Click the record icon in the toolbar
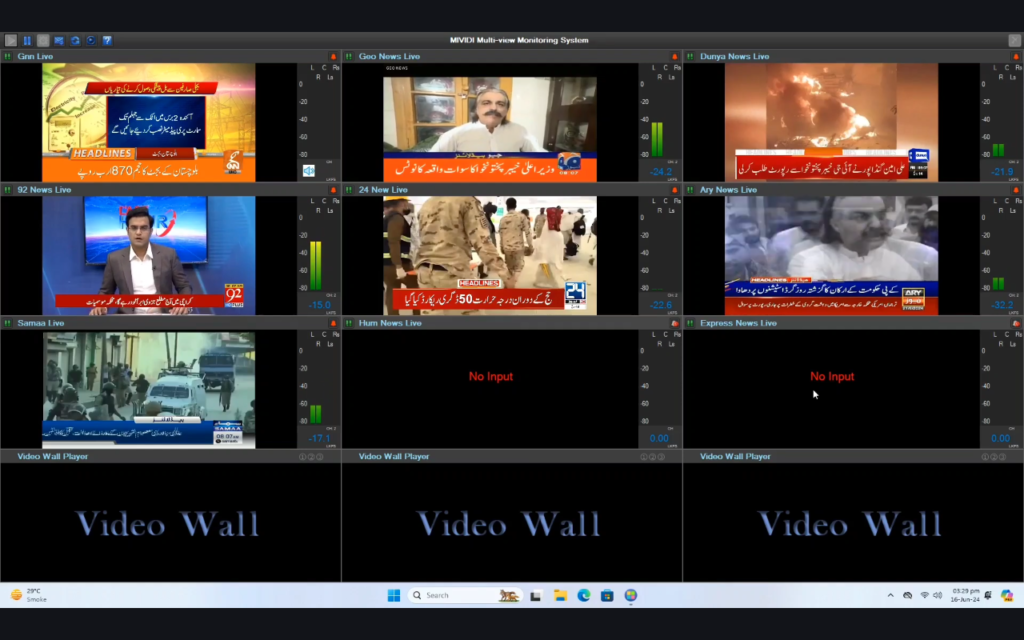The width and height of the screenshot is (1024, 640). [x=91, y=40]
